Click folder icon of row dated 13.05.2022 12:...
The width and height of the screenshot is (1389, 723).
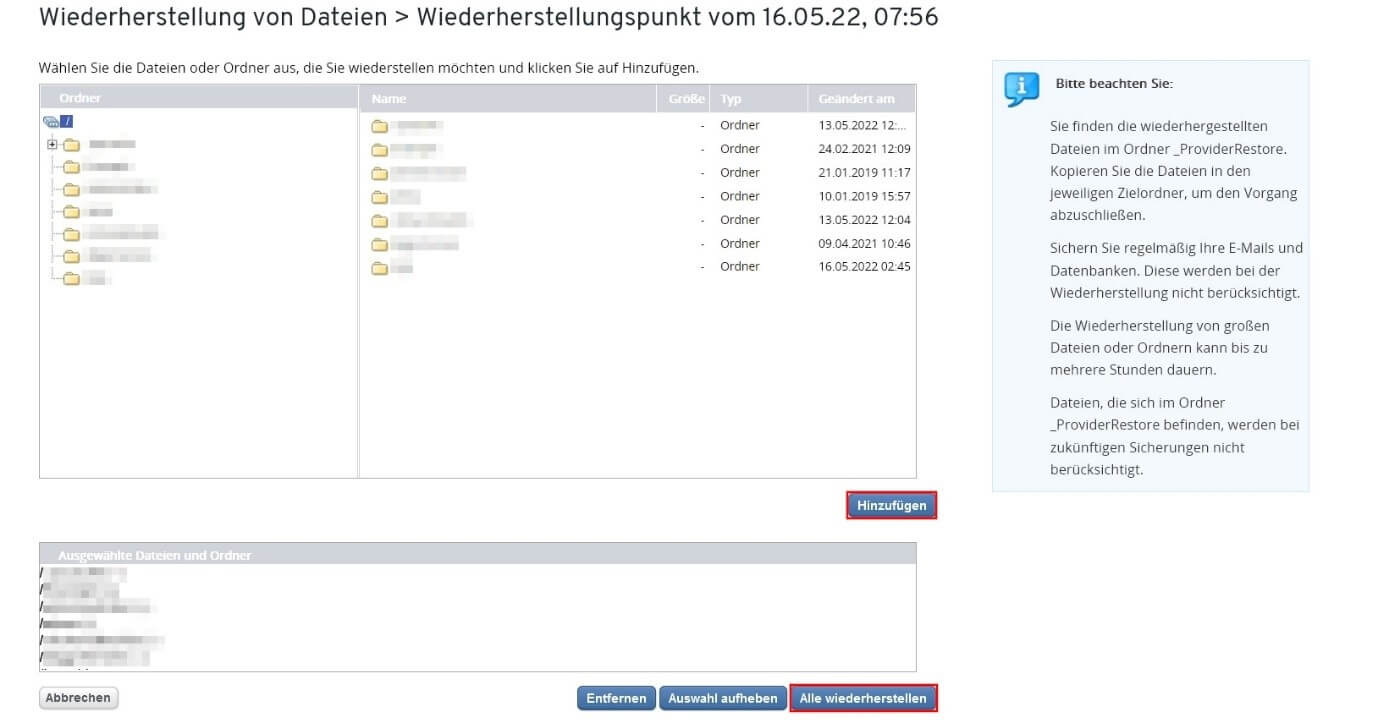point(379,126)
